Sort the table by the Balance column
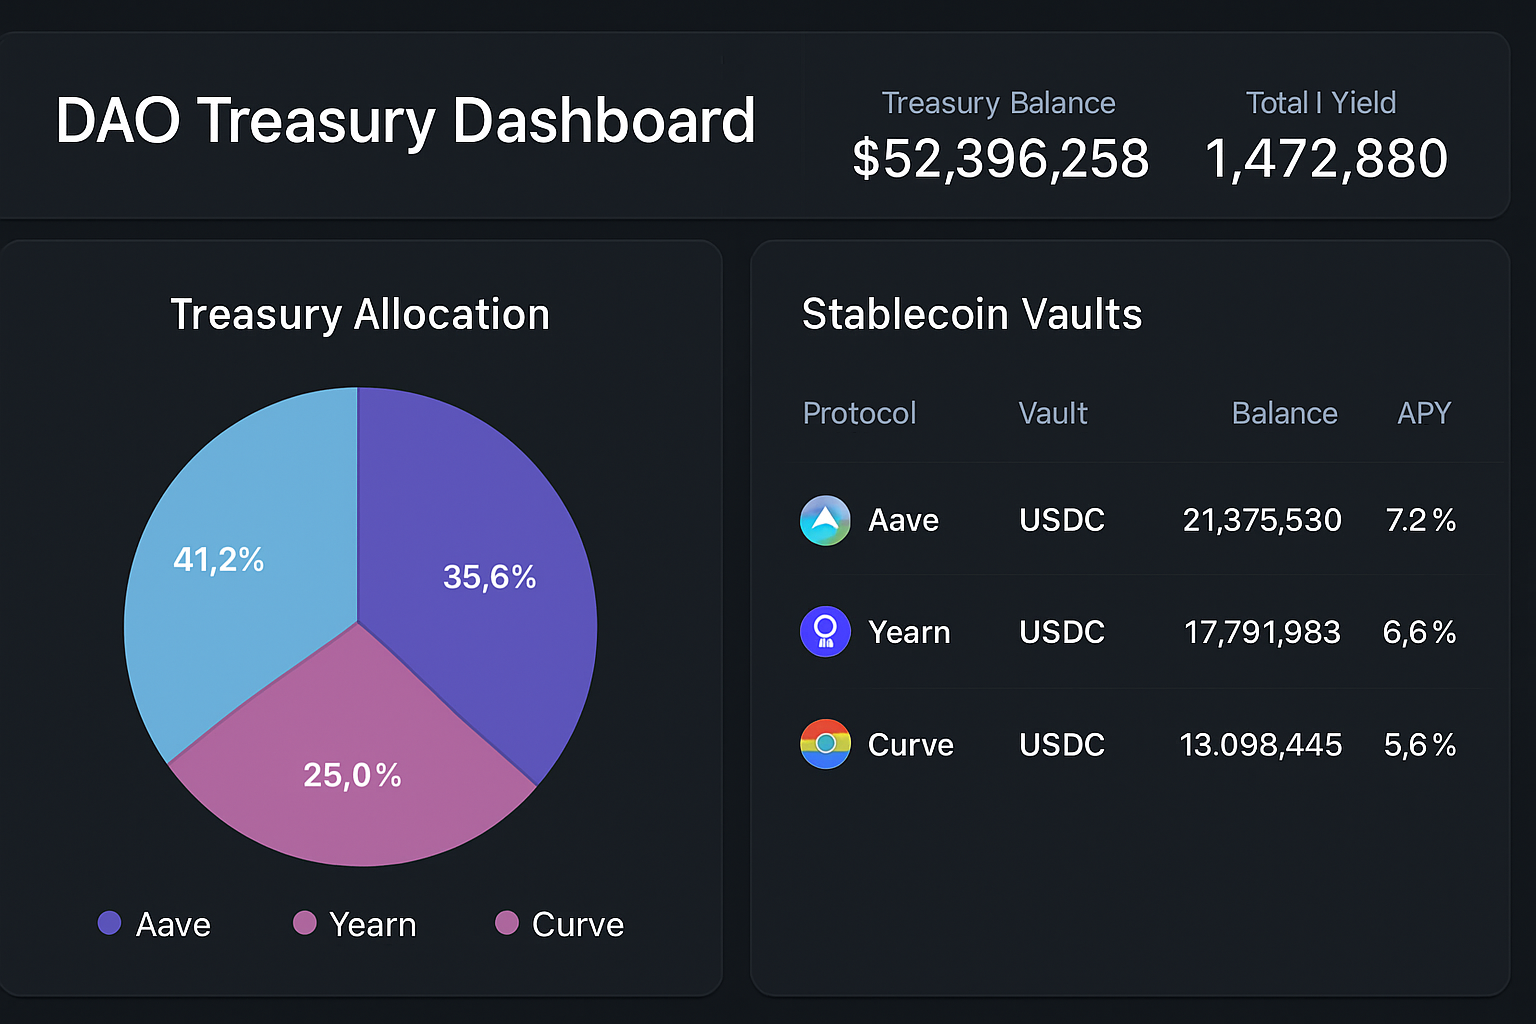Image resolution: width=1536 pixels, height=1024 pixels. click(x=1284, y=413)
